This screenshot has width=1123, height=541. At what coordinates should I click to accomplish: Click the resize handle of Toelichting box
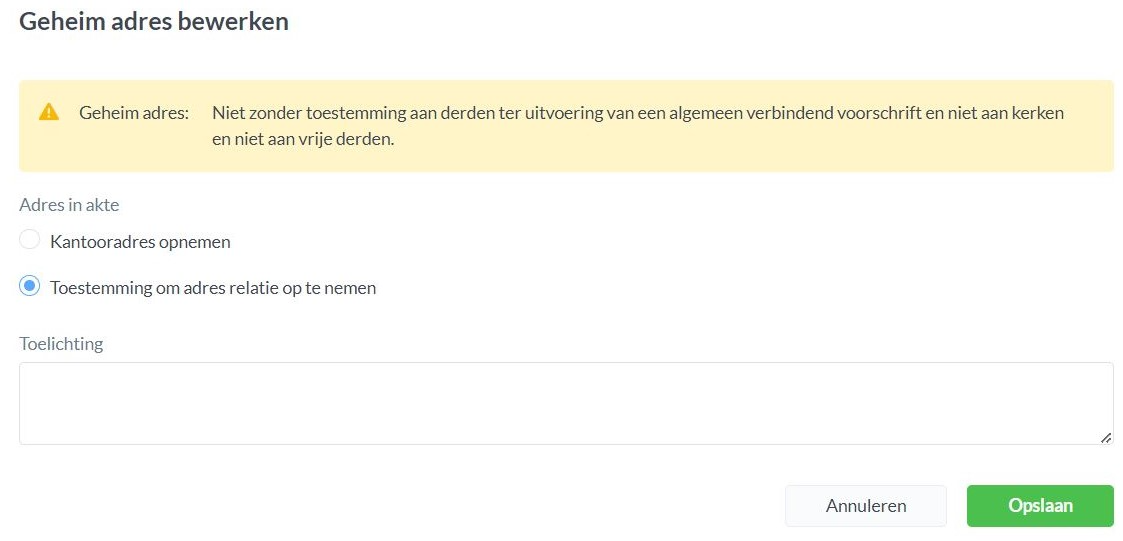coord(1105,437)
